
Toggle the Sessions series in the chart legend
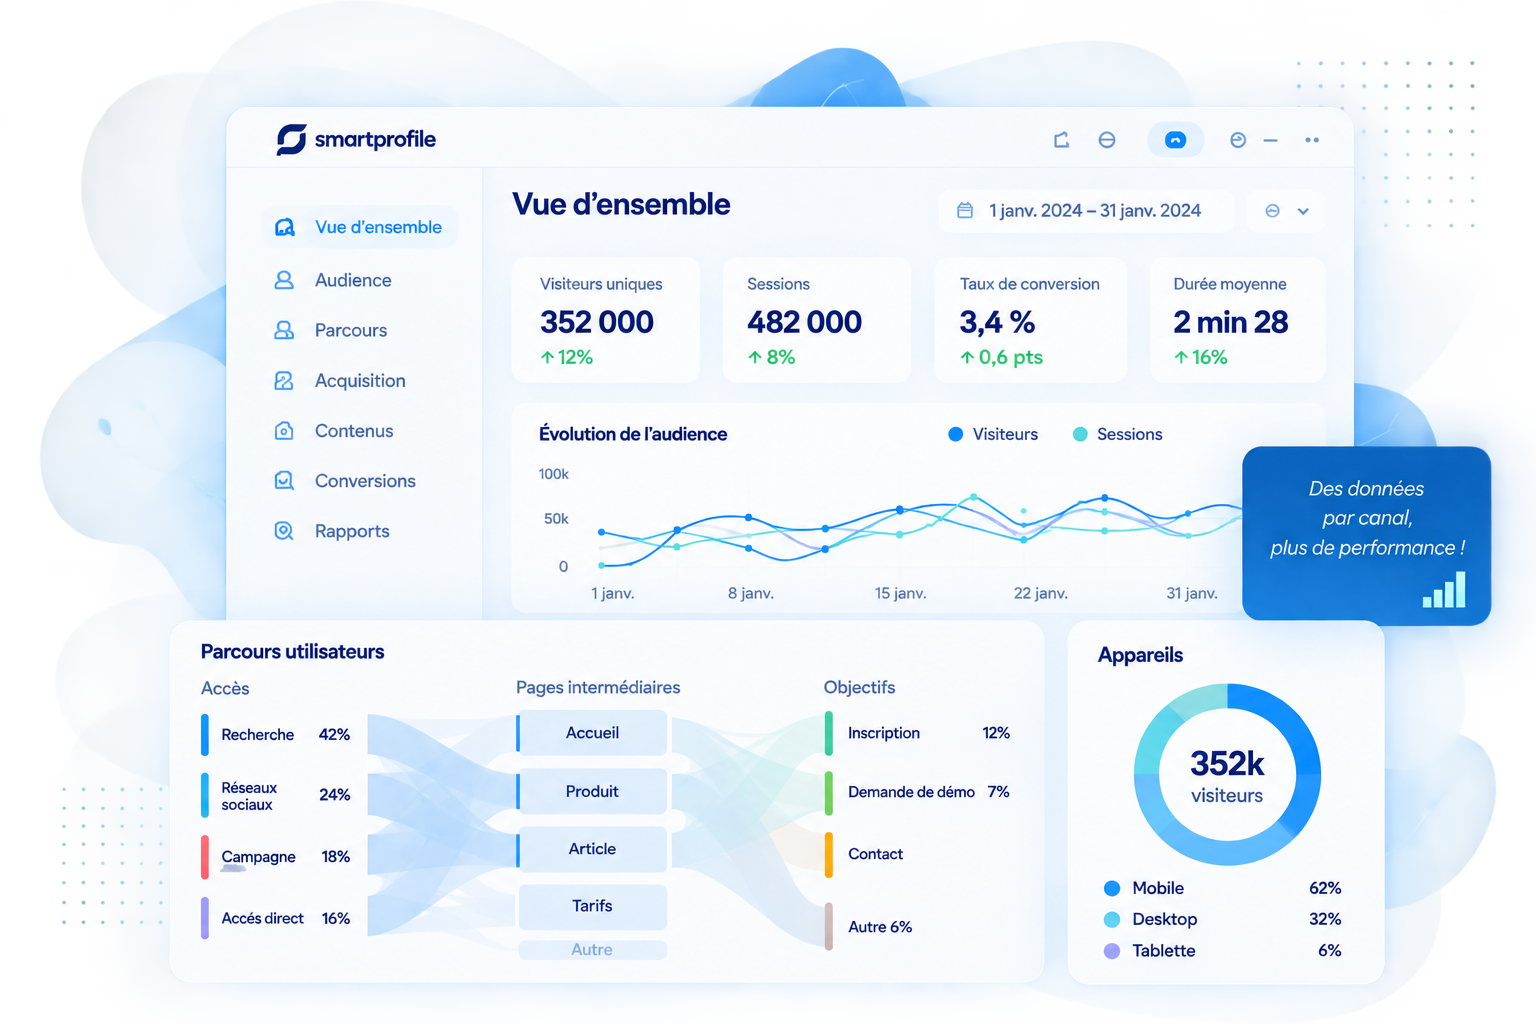tap(1117, 434)
